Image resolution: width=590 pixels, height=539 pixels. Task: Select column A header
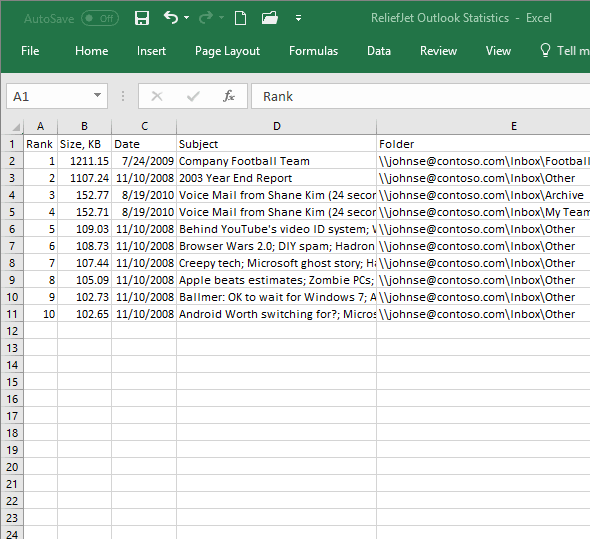pos(40,126)
